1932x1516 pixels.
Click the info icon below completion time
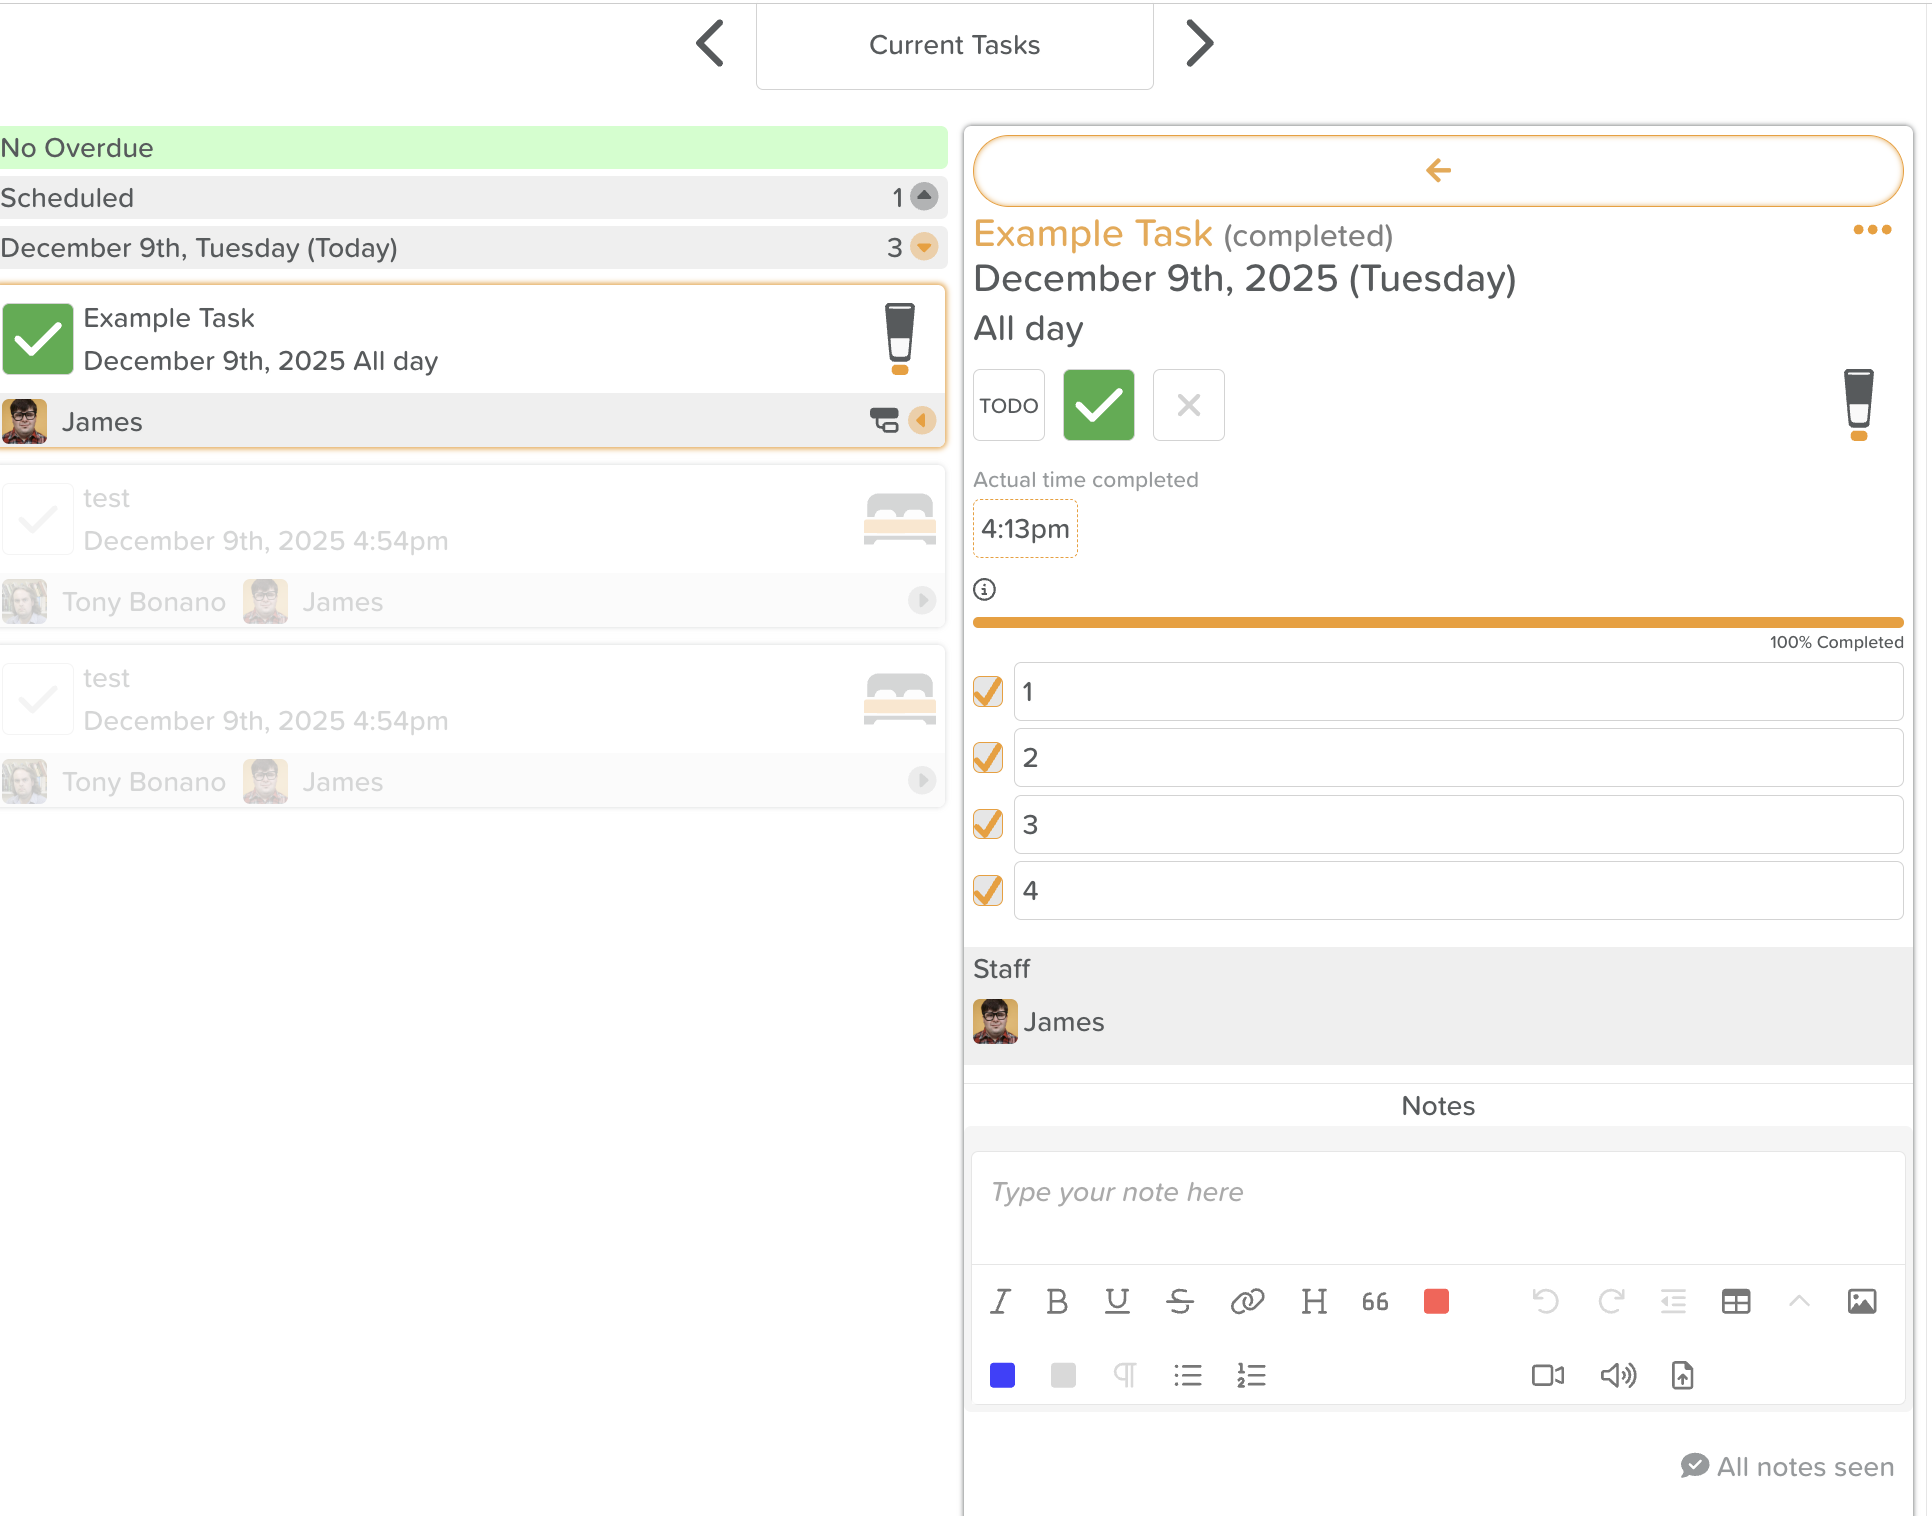click(985, 589)
